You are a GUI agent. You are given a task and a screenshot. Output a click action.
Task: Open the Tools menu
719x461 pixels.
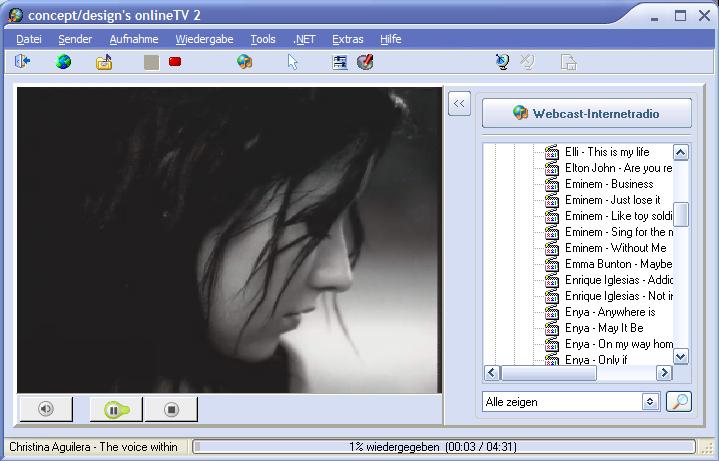point(263,39)
